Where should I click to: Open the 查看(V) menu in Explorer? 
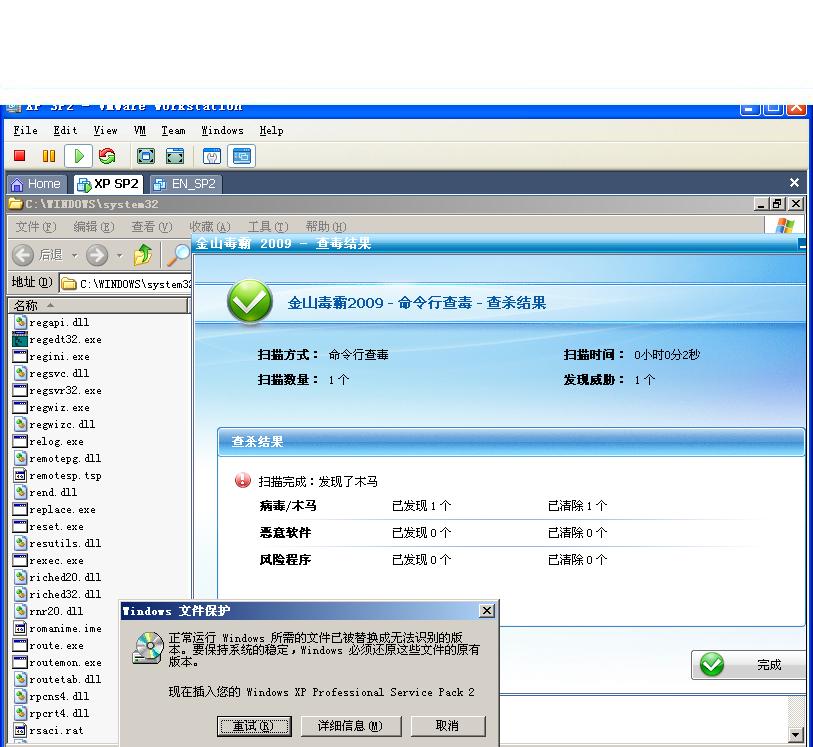tap(151, 227)
